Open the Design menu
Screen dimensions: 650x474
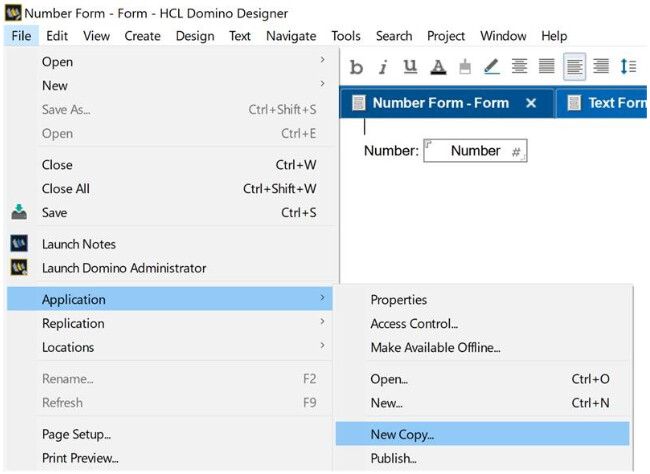tap(195, 36)
